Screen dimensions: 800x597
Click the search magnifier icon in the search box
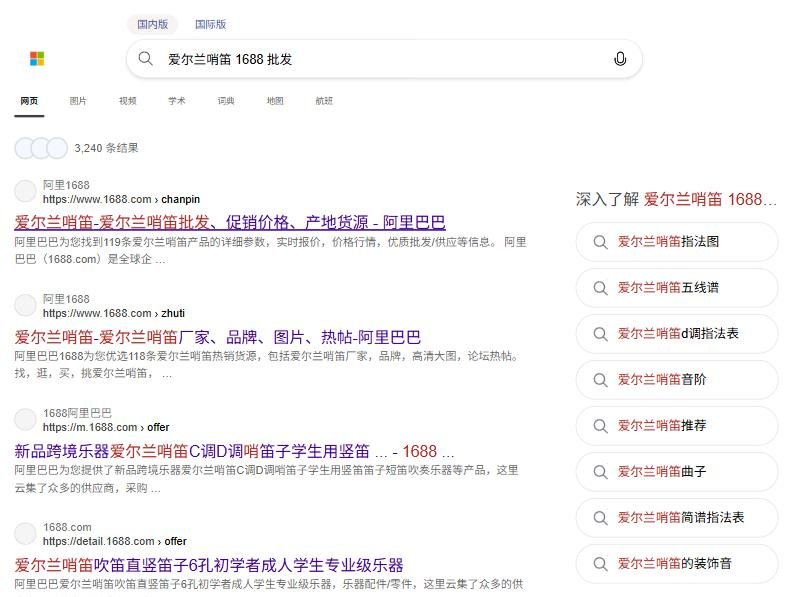coord(145,58)
